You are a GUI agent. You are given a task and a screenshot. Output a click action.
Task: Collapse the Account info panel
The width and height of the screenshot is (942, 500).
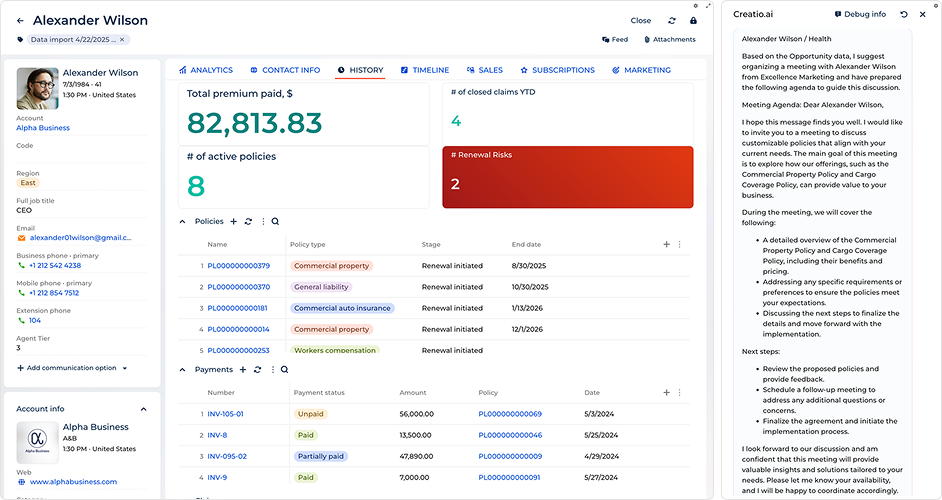(143, 408)
